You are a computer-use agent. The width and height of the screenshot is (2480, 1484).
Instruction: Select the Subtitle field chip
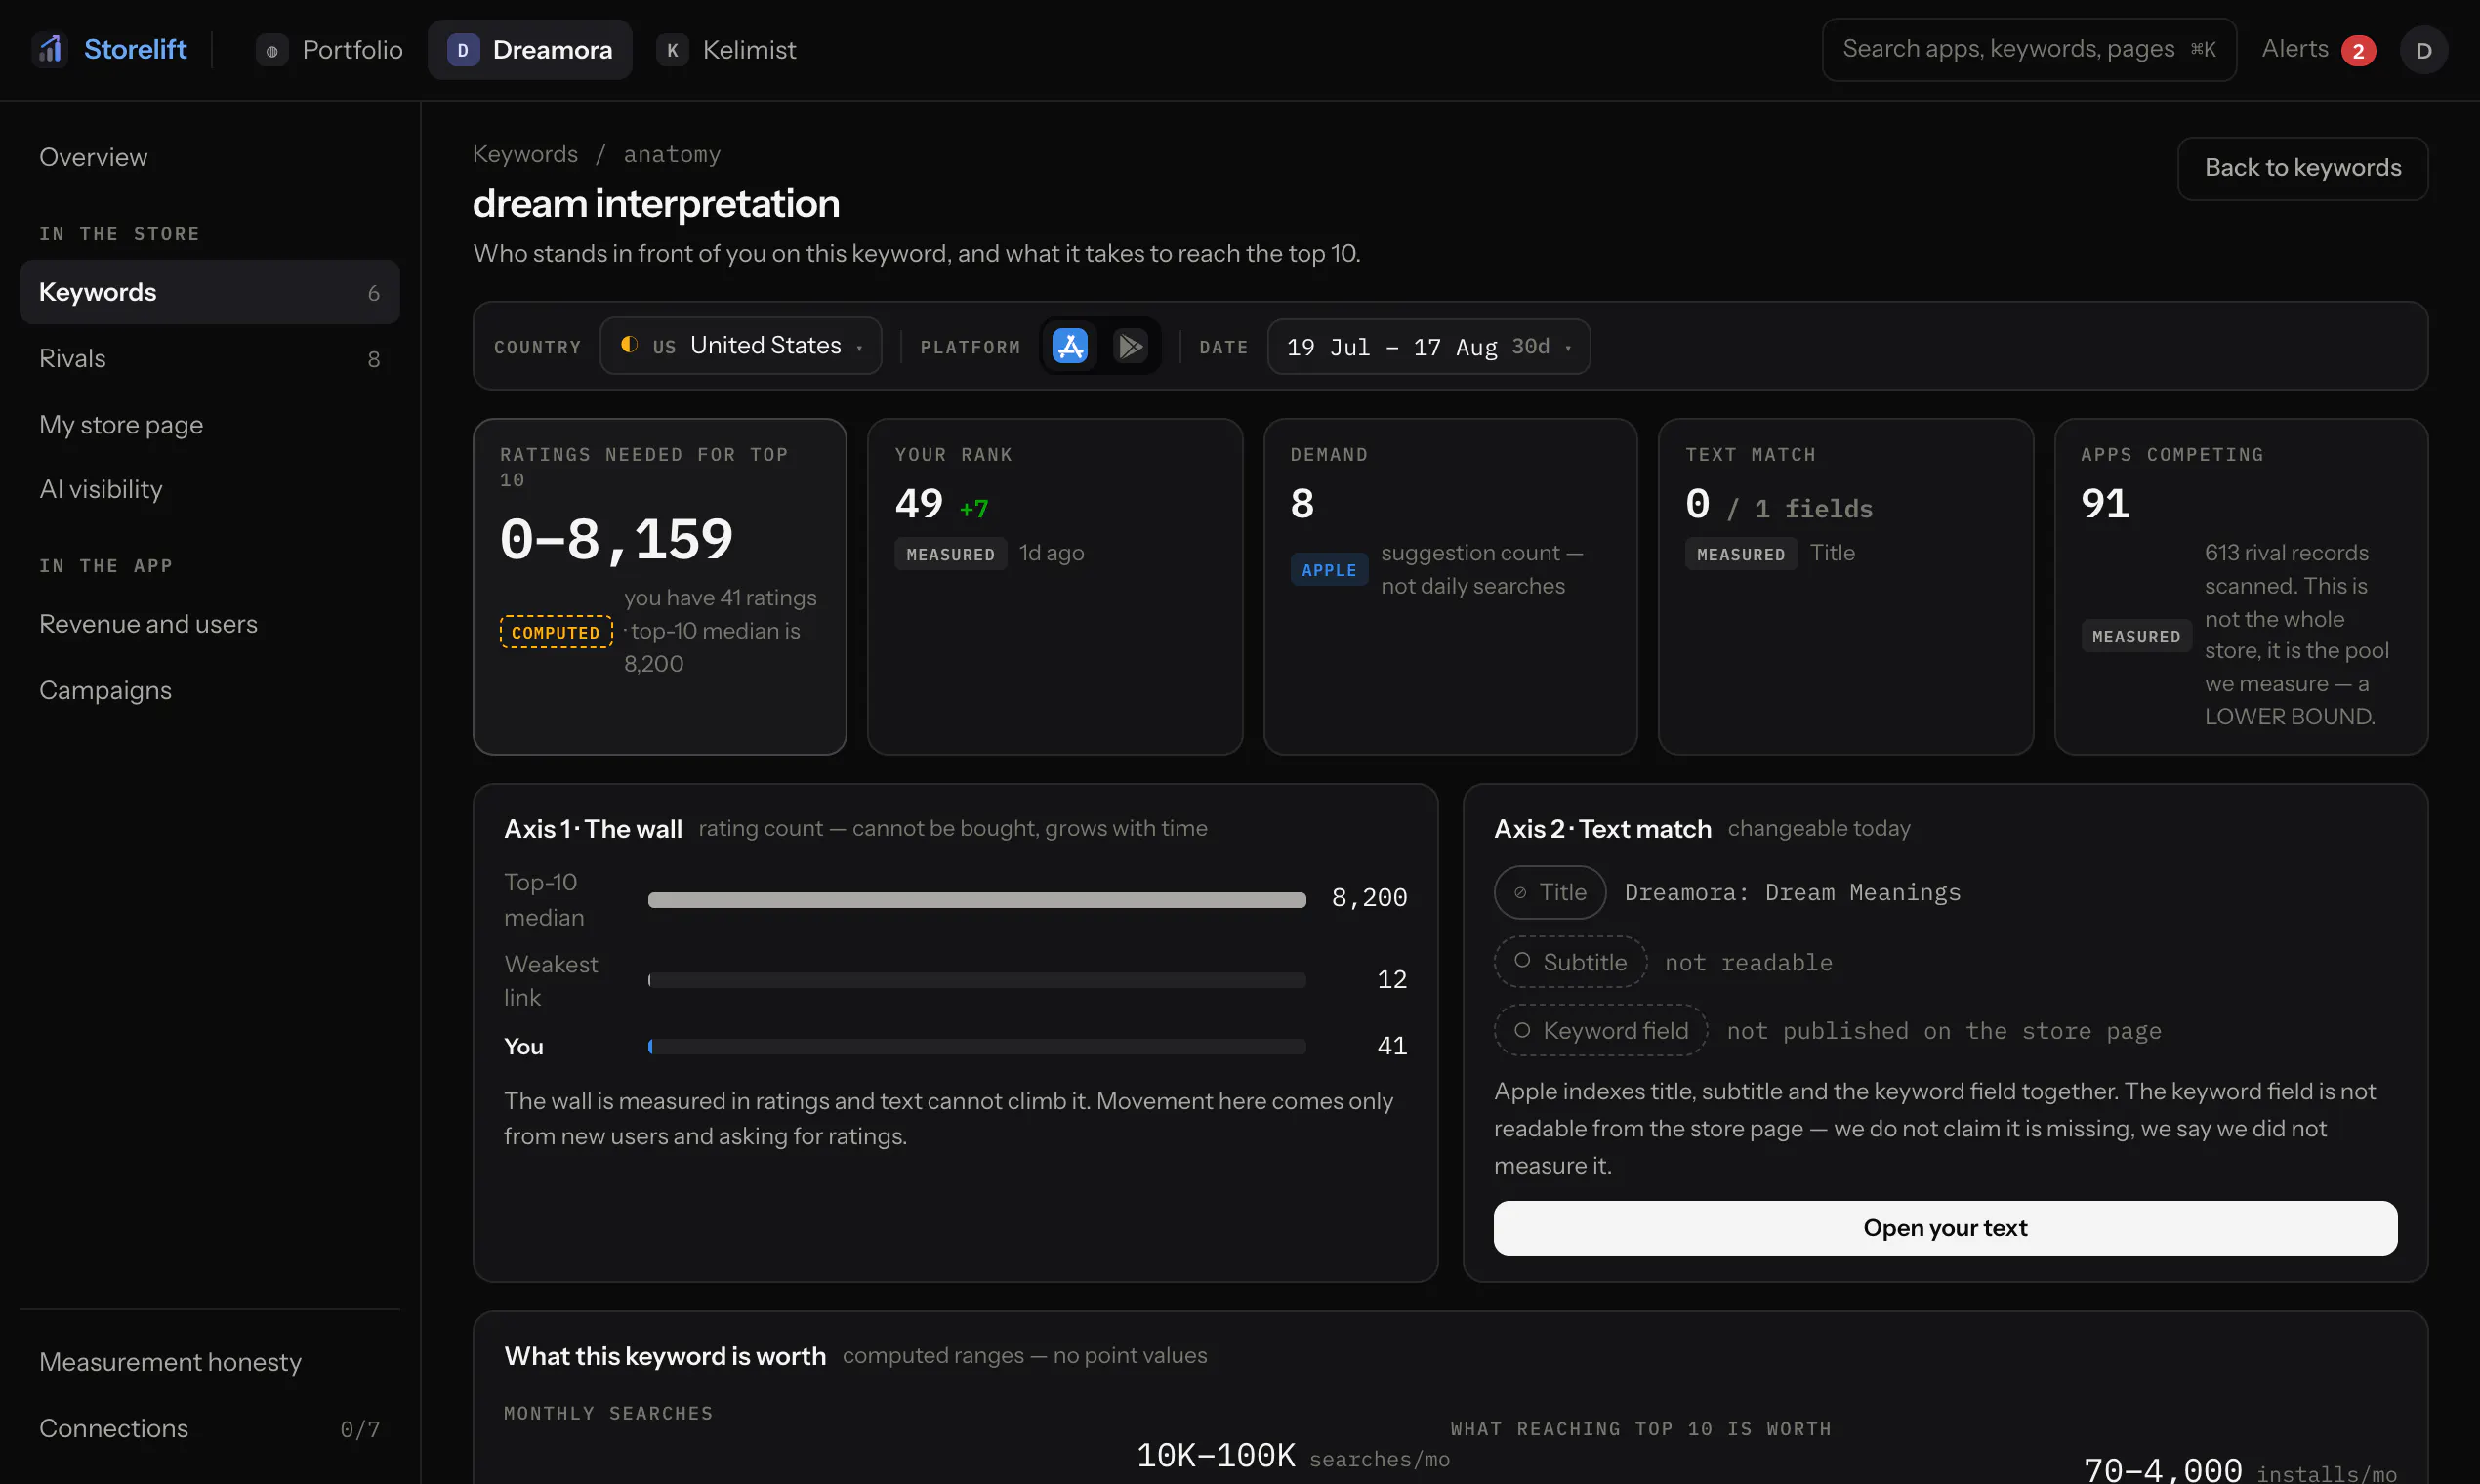(x=1570, y=962)
